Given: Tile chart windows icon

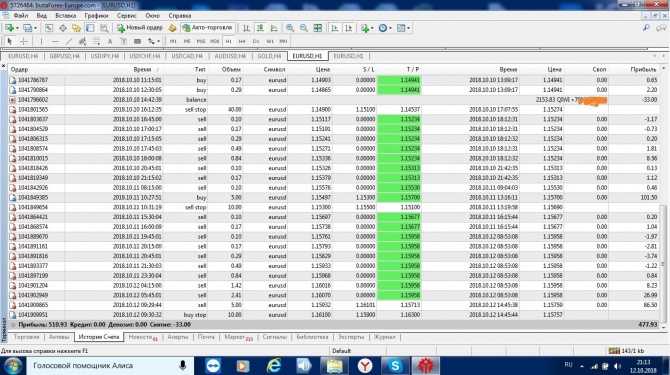Looking at the screenshot, I should [317, 28].
